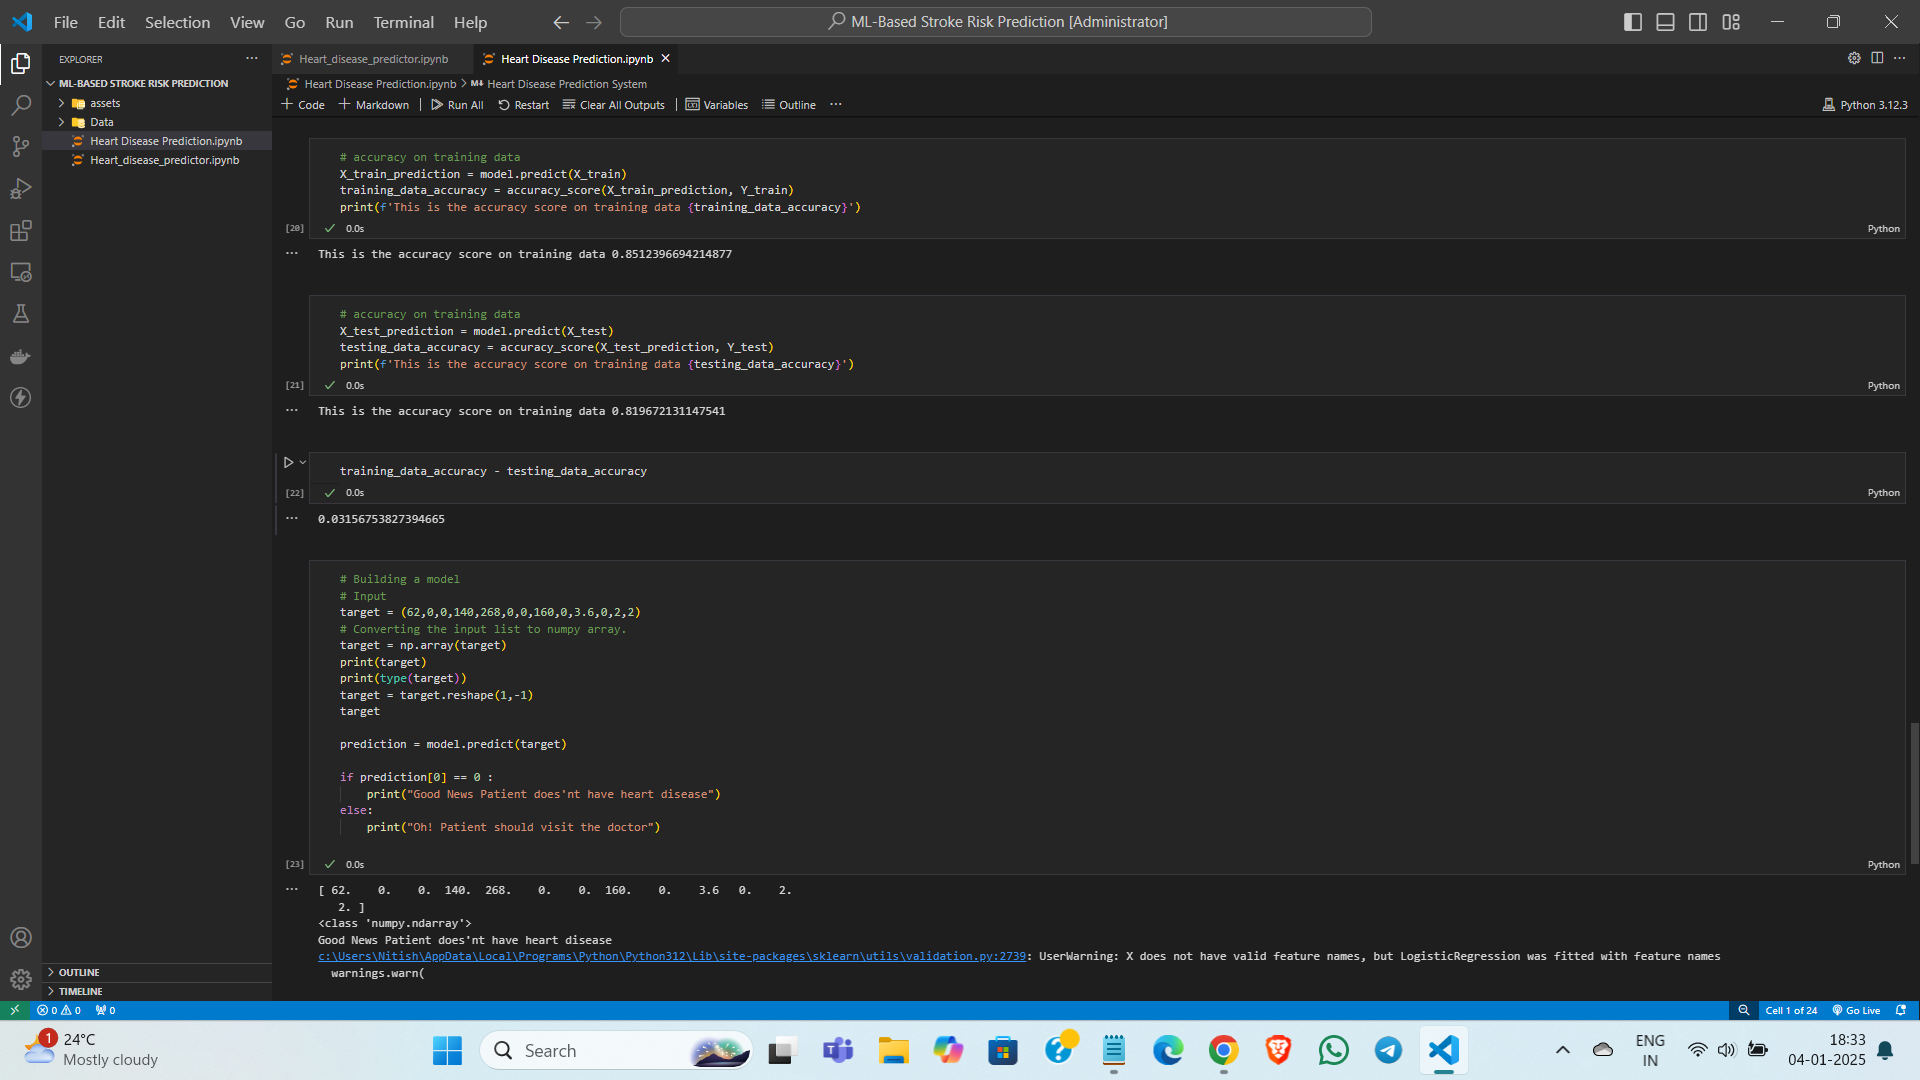
Task: Open the Search view in activity bar
Action: (x=21, y=105)
